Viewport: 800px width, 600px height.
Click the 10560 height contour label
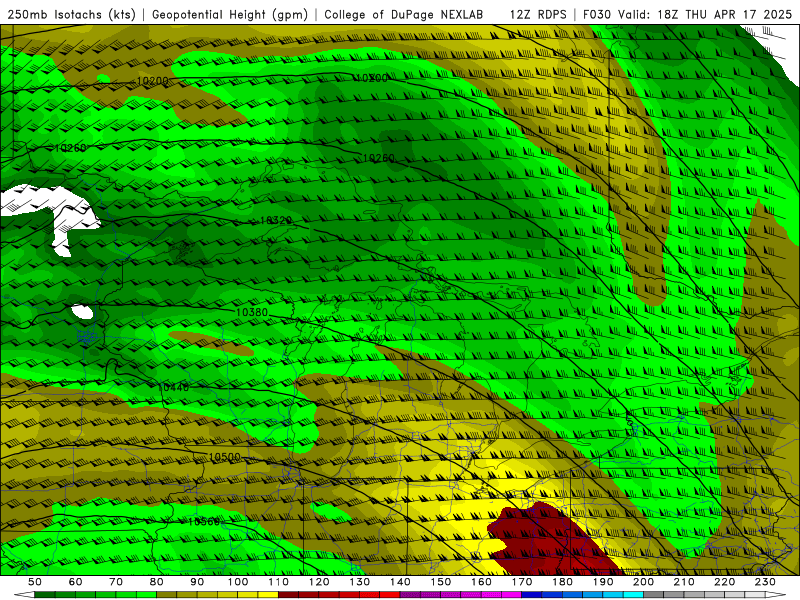click(204, 521)
